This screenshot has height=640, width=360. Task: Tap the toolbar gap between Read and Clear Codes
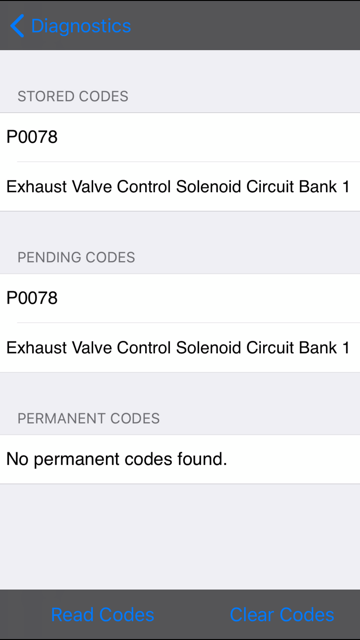[192, 615]
